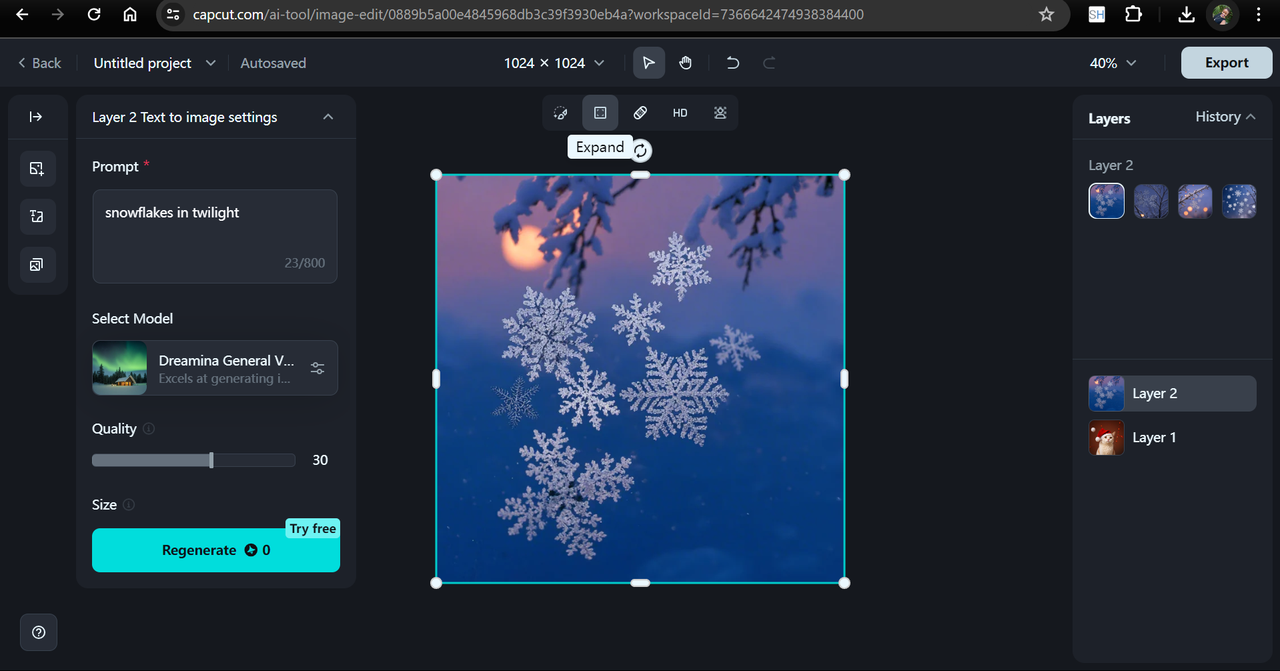The width and height of the screenshot is (1280, 671).
Task: Open the browser home page icon
Action: point(130,15)
